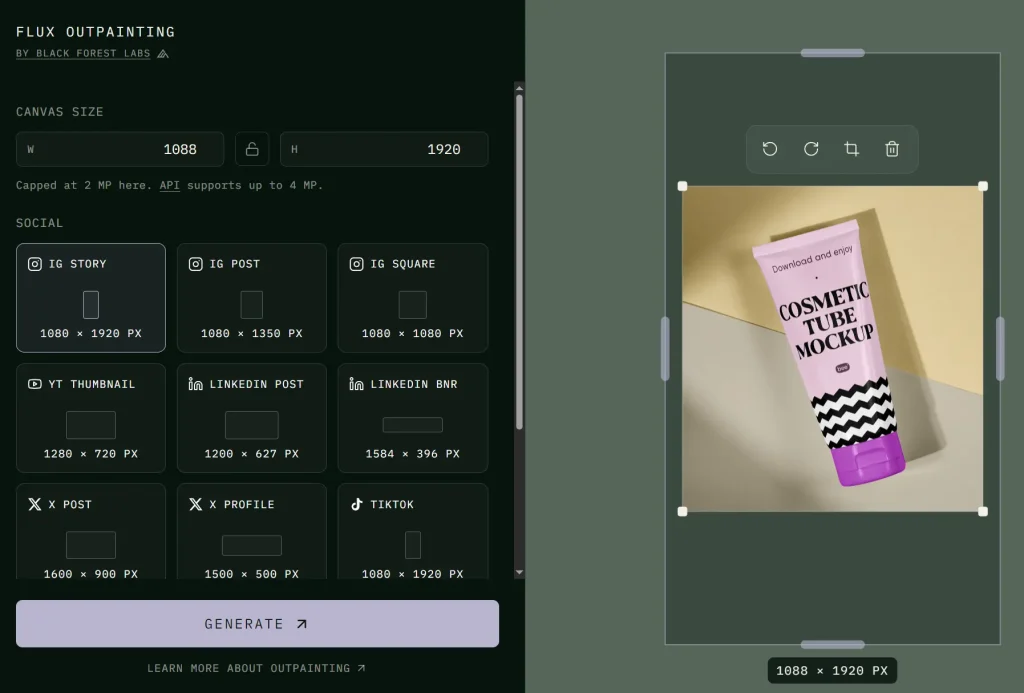Image resolution: width=1024 pixels, height=693 pixels.
Task: Click the Generate button
Action: click(257, 624)
